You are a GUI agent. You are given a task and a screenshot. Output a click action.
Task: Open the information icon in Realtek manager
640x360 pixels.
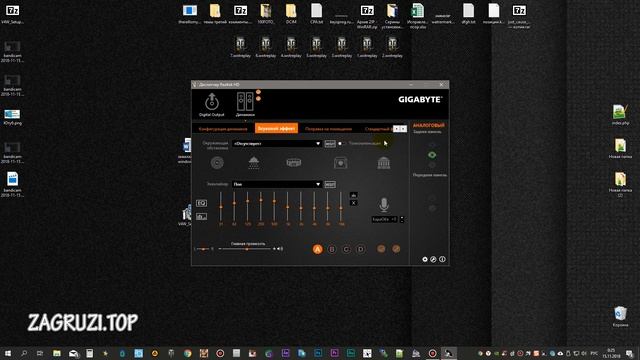click(442, 259)
